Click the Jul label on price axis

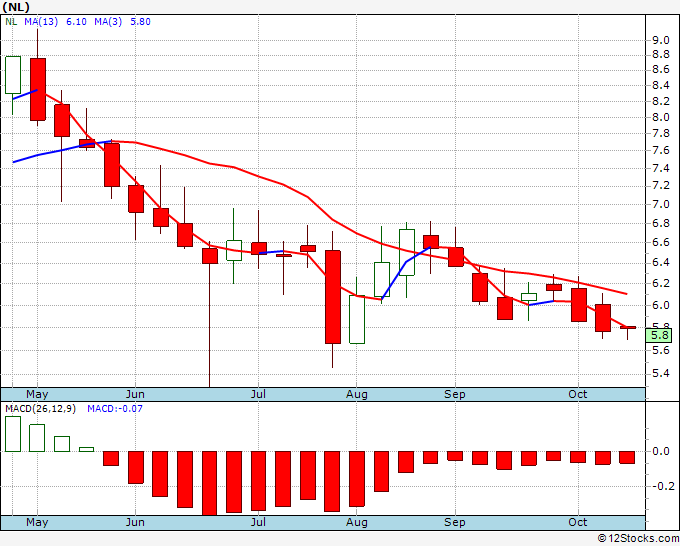point(258,394)
